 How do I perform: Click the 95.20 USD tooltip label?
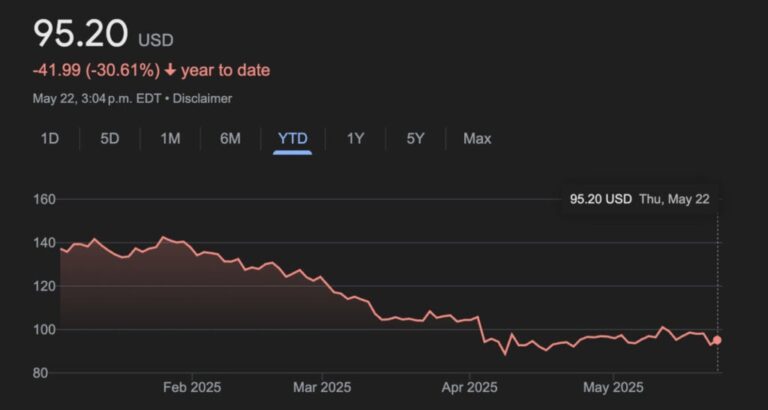[x=600, y=199]
